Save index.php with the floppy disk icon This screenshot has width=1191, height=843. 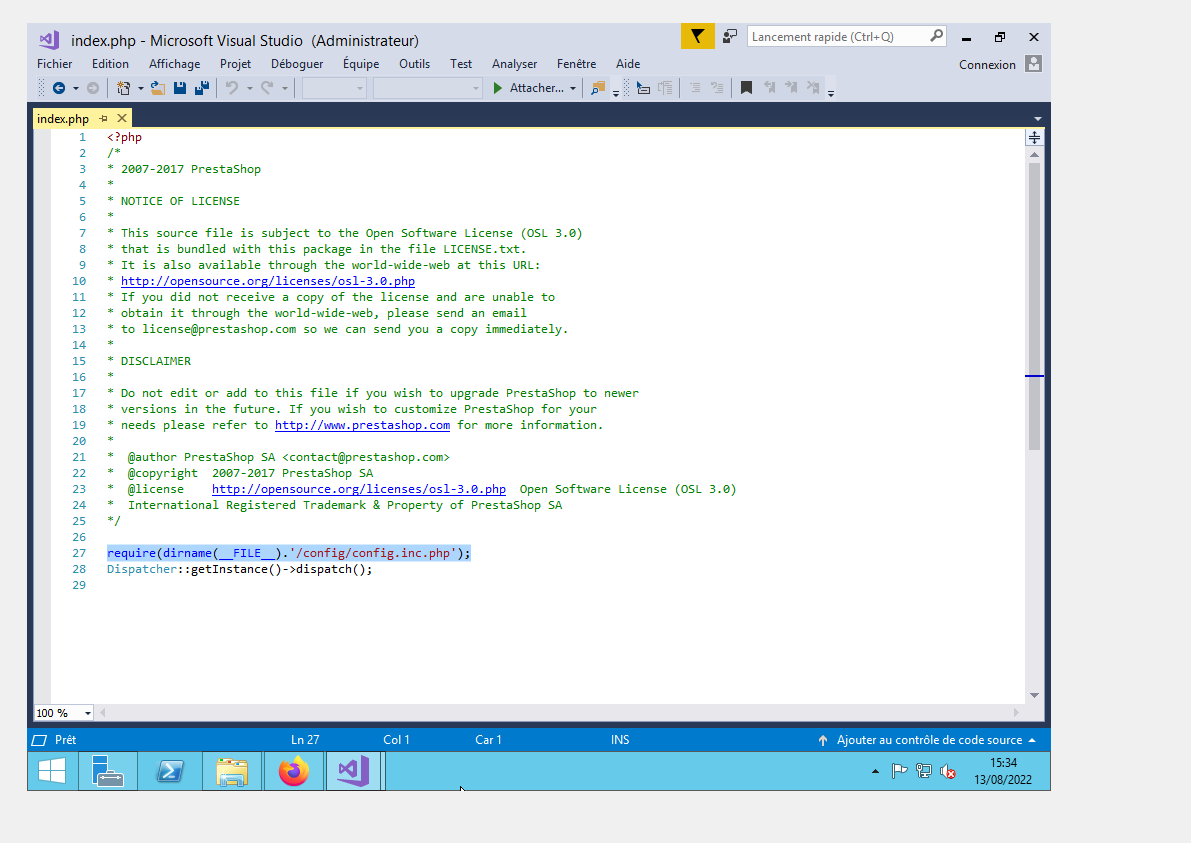tap(180, 88)
